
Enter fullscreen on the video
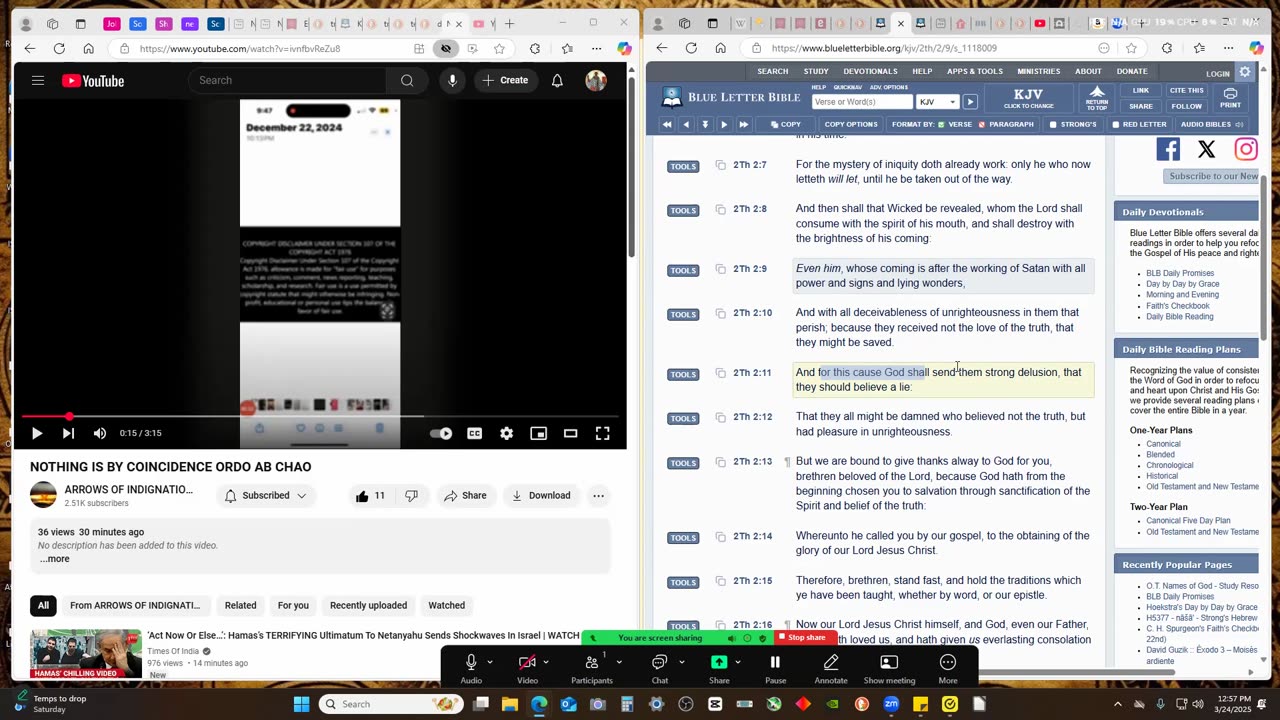tap(602, 433)
